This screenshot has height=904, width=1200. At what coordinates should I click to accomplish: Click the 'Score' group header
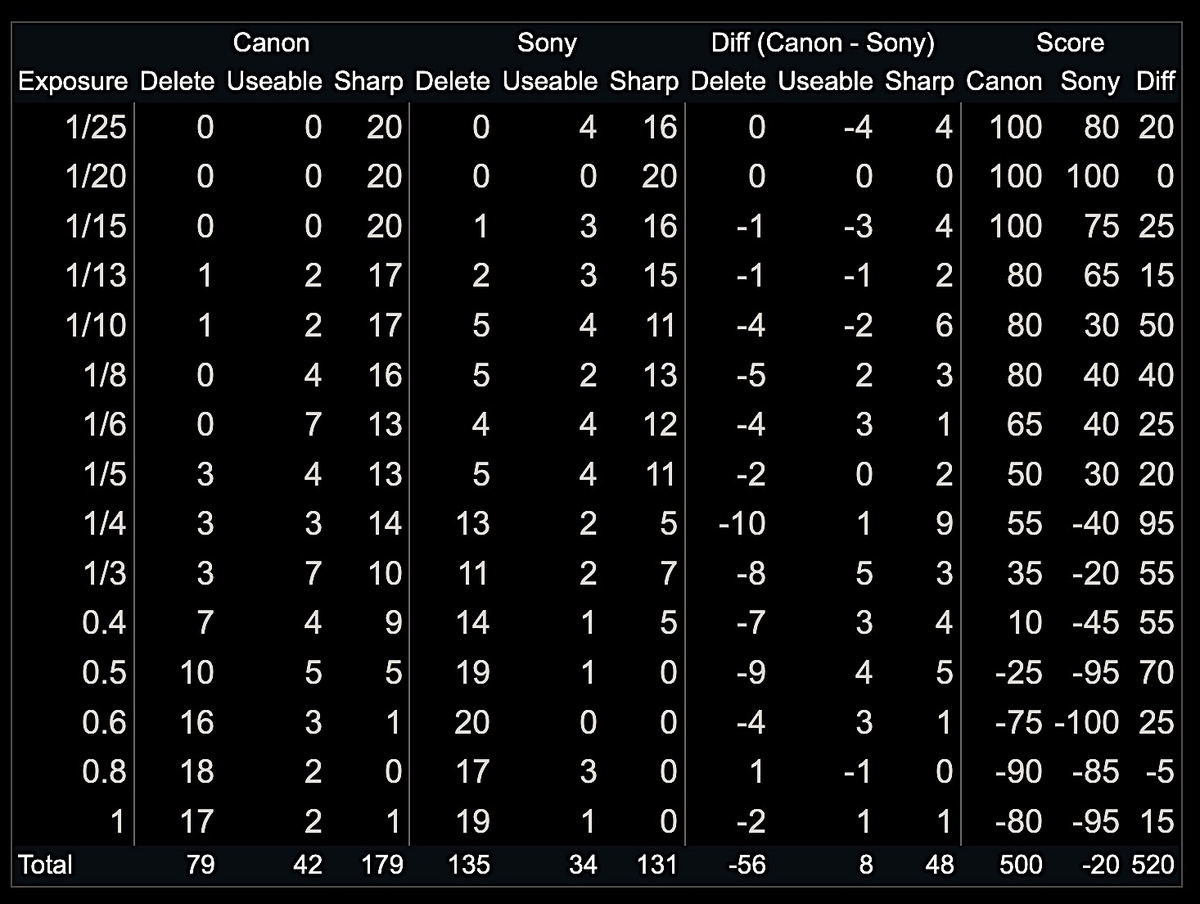pyautogui.click(x=1070, y=43)
